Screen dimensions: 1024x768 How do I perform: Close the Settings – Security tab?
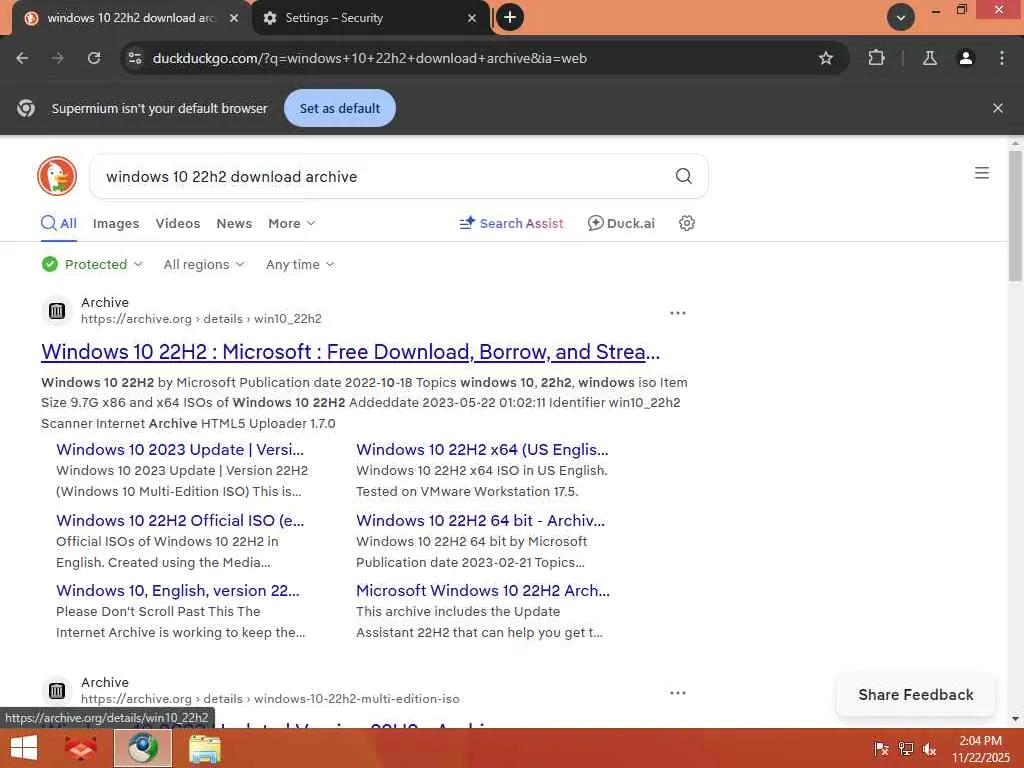point(472,18)
